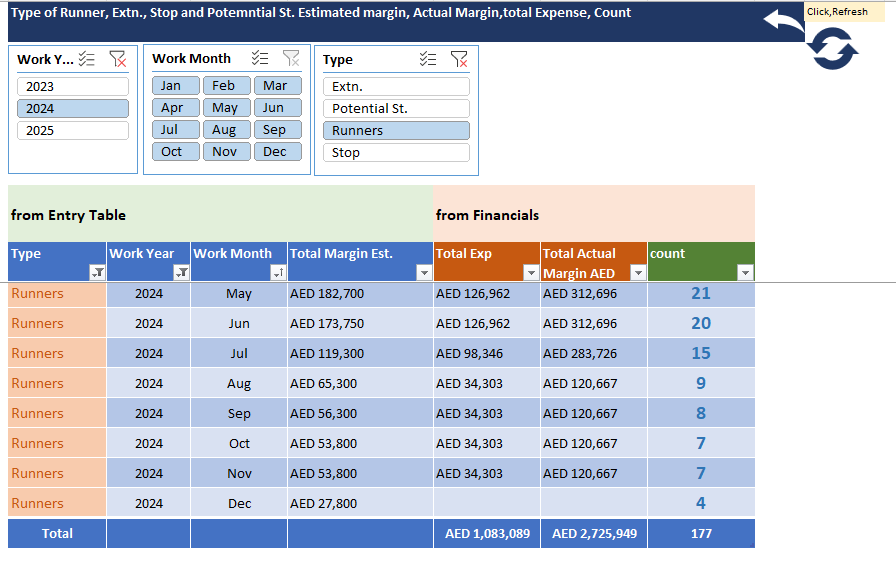Choose Potential St. in Type slicer
This screenshot has height=578, width=896.
point(396,109)
